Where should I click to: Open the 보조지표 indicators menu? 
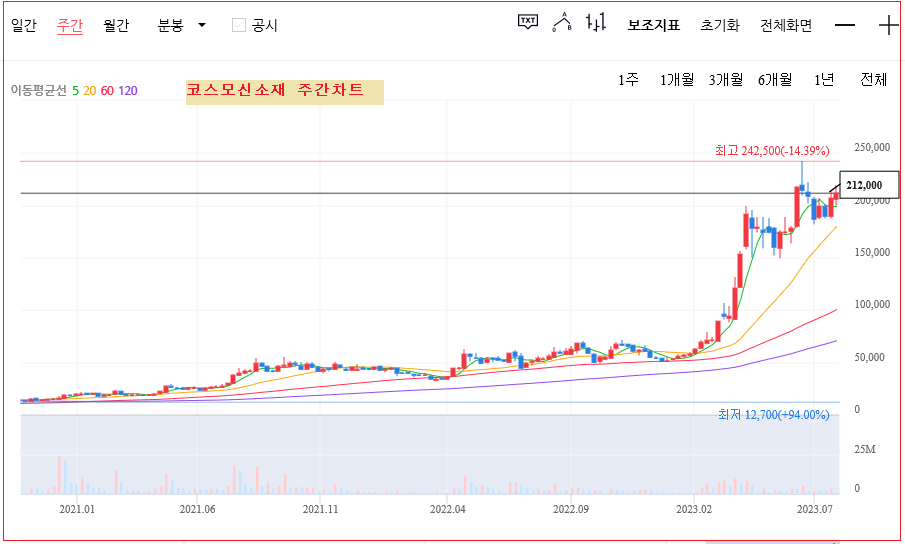click(654, 25)
